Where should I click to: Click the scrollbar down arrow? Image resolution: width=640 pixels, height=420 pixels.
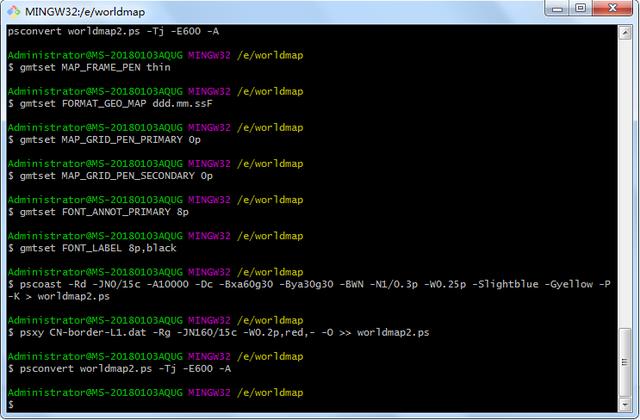625,404
